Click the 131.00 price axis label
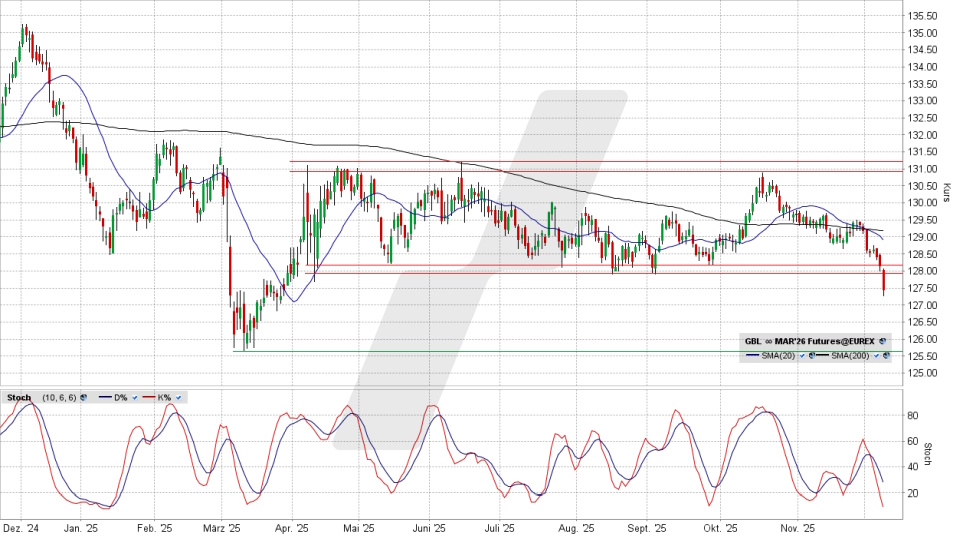The height and width of the screenshot is (540, 960). 923,169
